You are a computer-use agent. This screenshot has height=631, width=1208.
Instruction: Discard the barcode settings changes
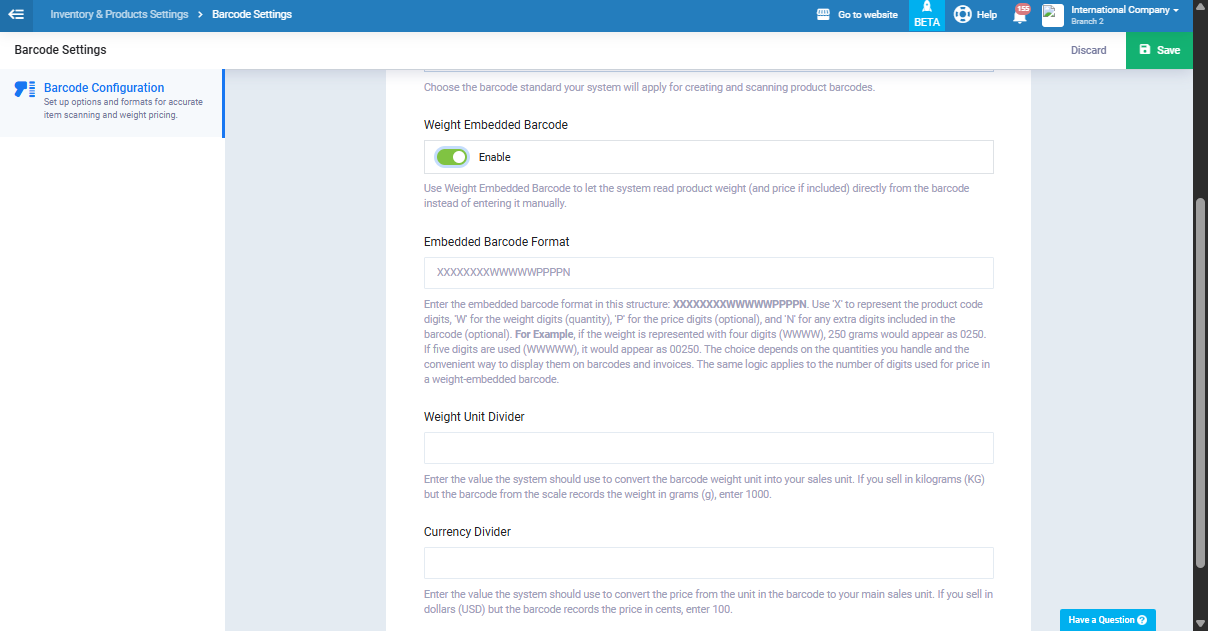coord(1088,50)
